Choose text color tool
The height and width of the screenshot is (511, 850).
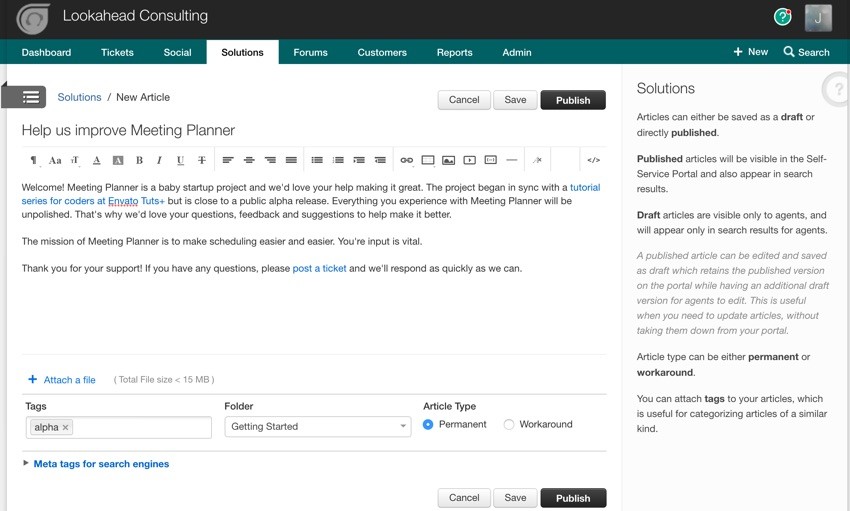pyautogui.click(x=96, y=160)
